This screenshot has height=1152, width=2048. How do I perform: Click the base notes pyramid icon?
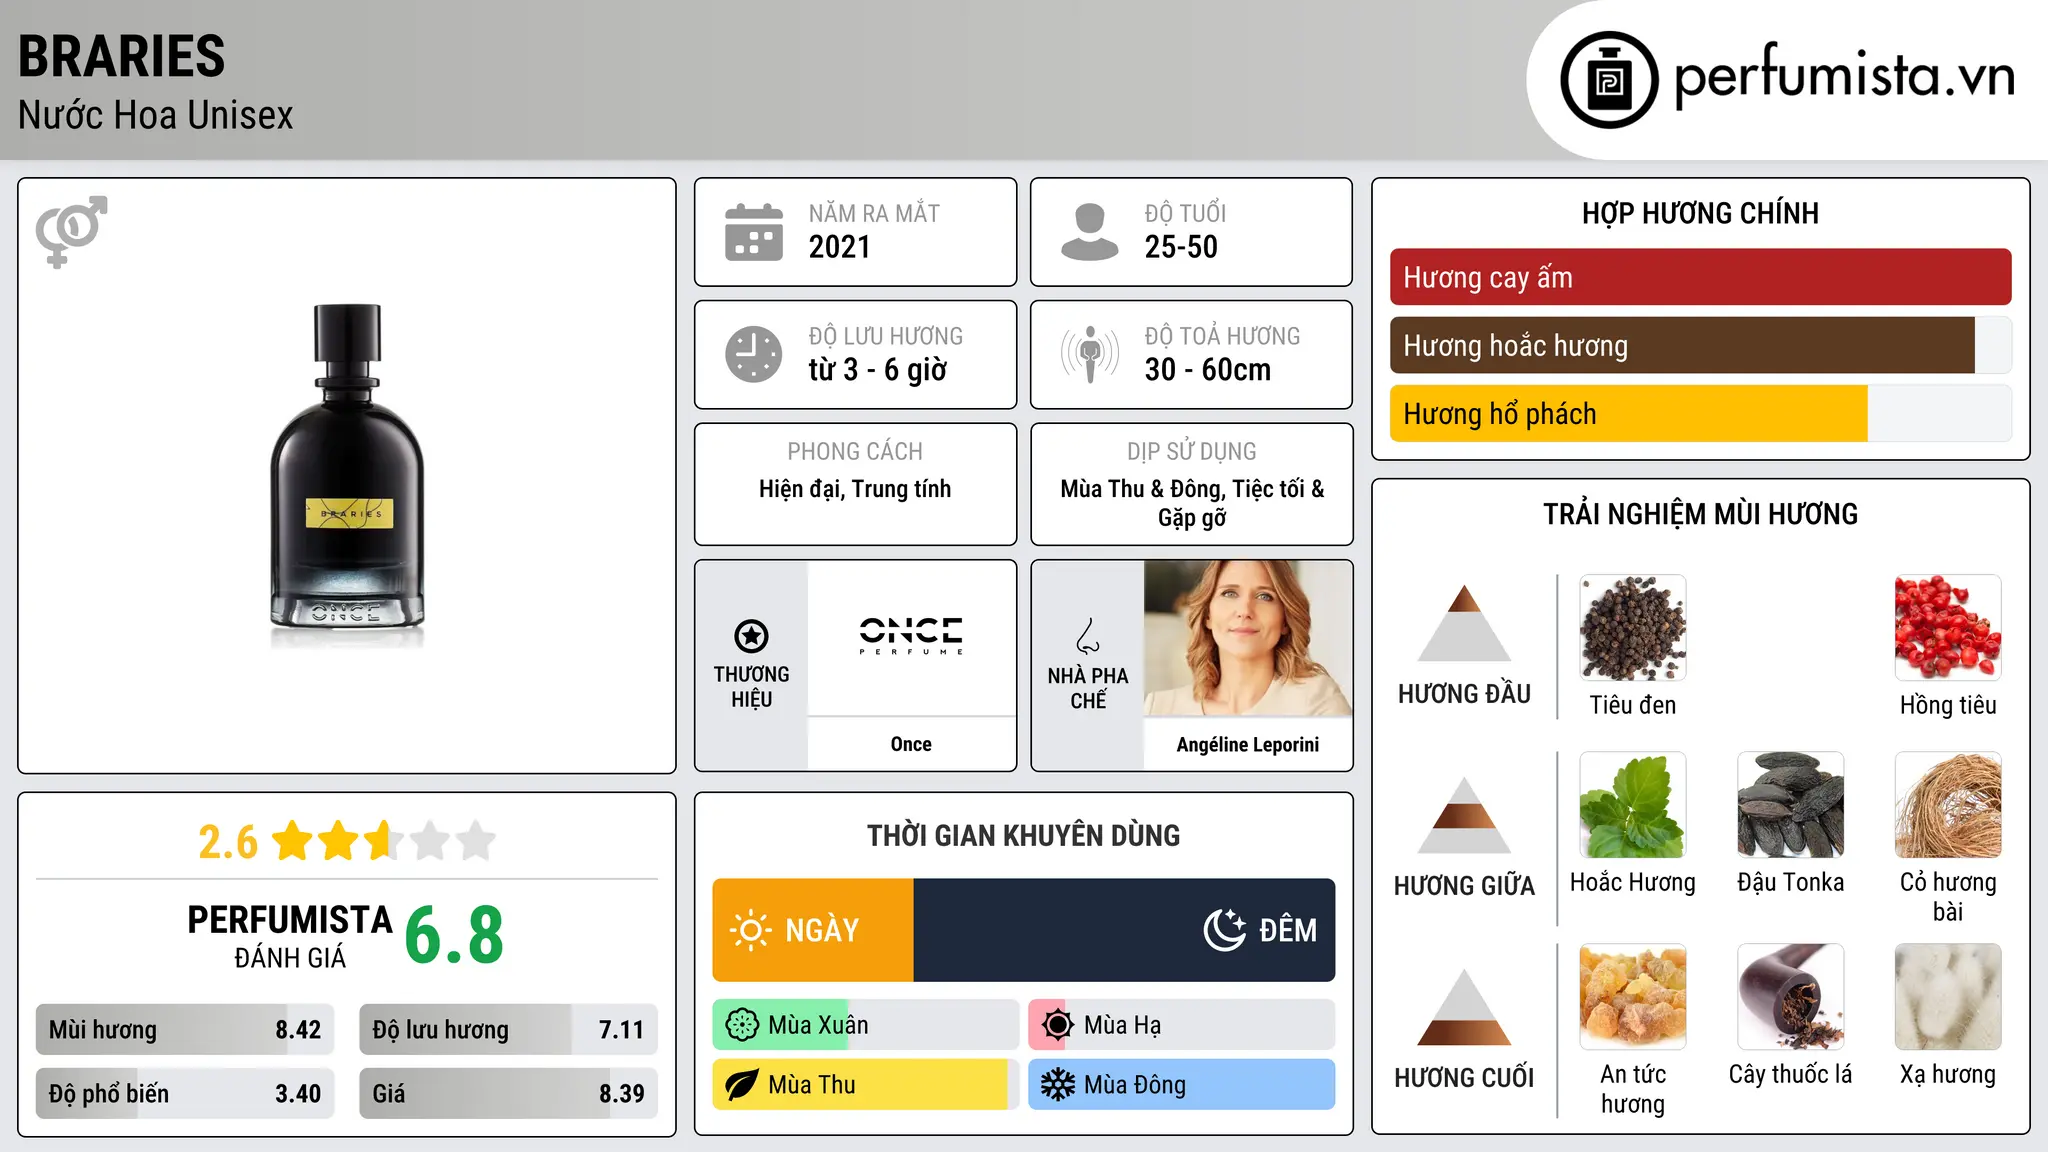pos(1464,1007)
